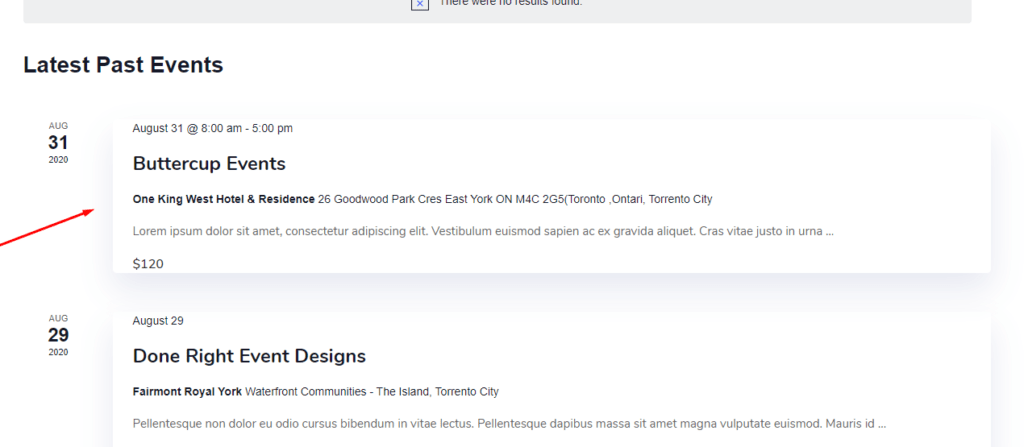Image resolution: width=1024 pixels, height=447 pixels.
Task: Click 'Waterfront Communities - The Island' address text
Action: point(337,392)
